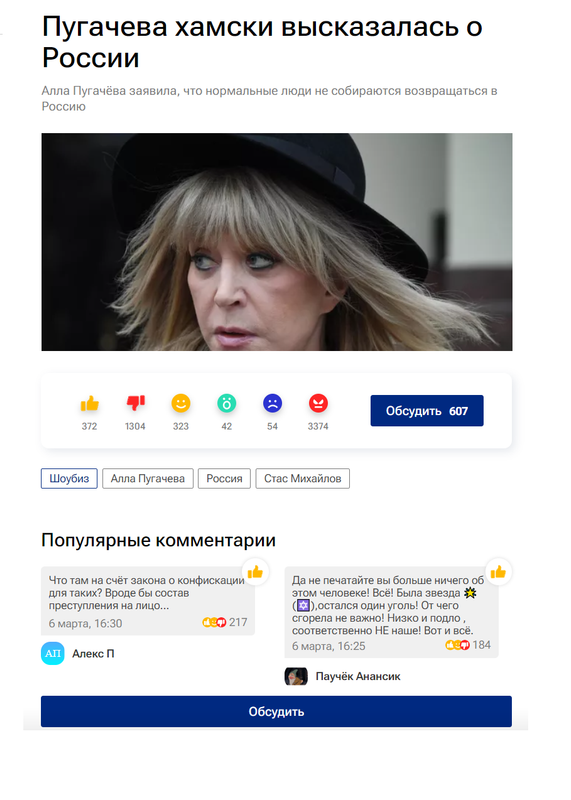Image resolution: width=571 pixels, height=800 pixels.
Task: Select the red angry face reaction
Action: 318,403
